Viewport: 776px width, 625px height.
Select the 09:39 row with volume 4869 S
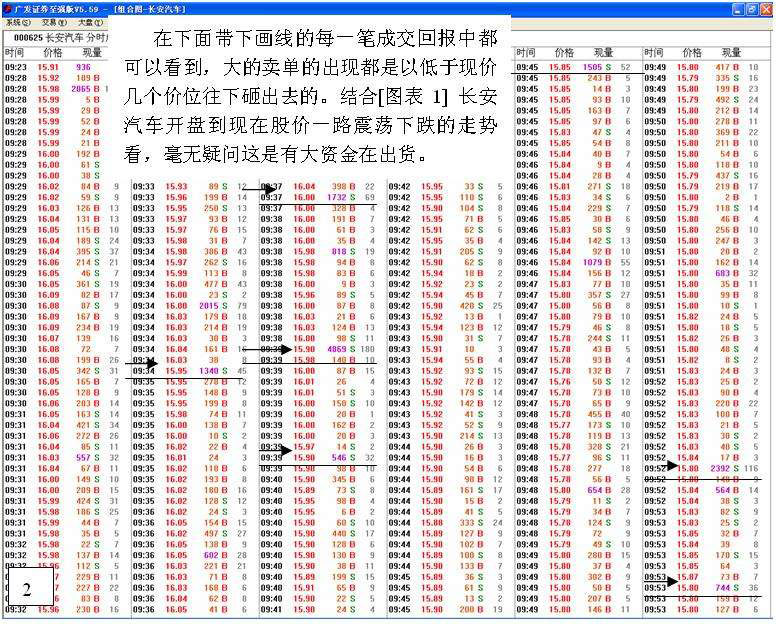click(x=318, y=349)
